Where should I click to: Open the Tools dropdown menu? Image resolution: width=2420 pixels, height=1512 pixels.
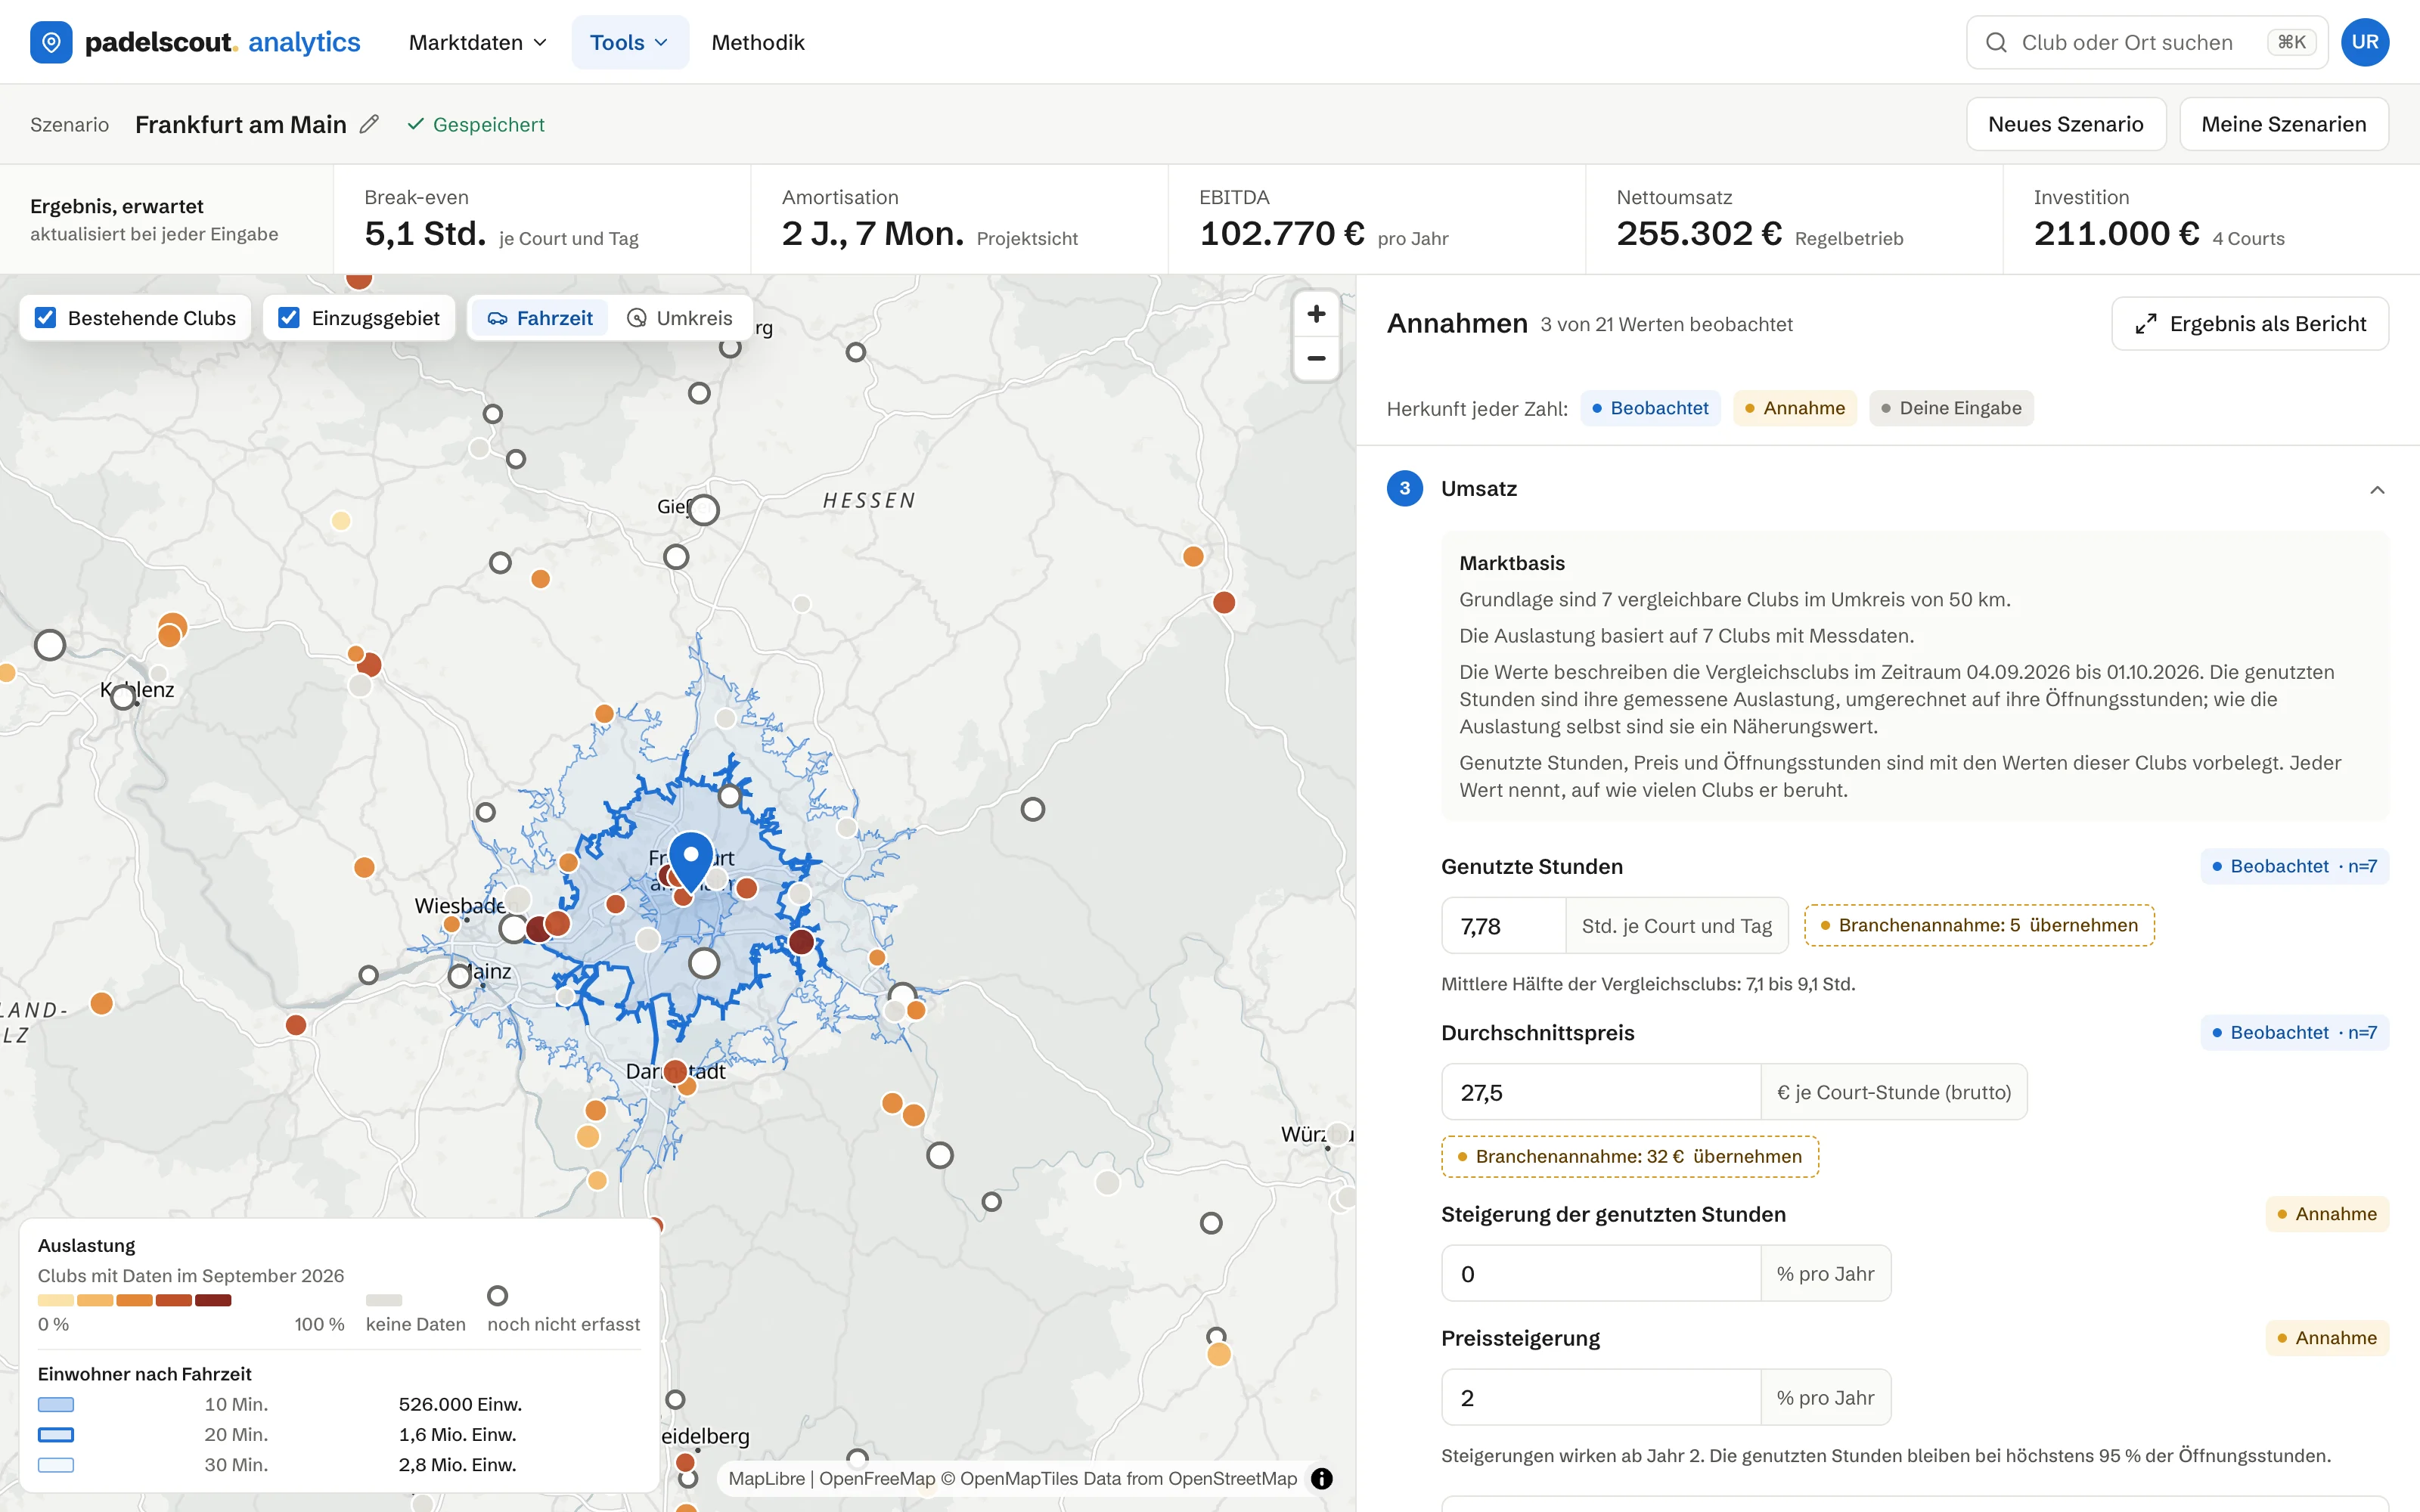click(x=629, y=42)
